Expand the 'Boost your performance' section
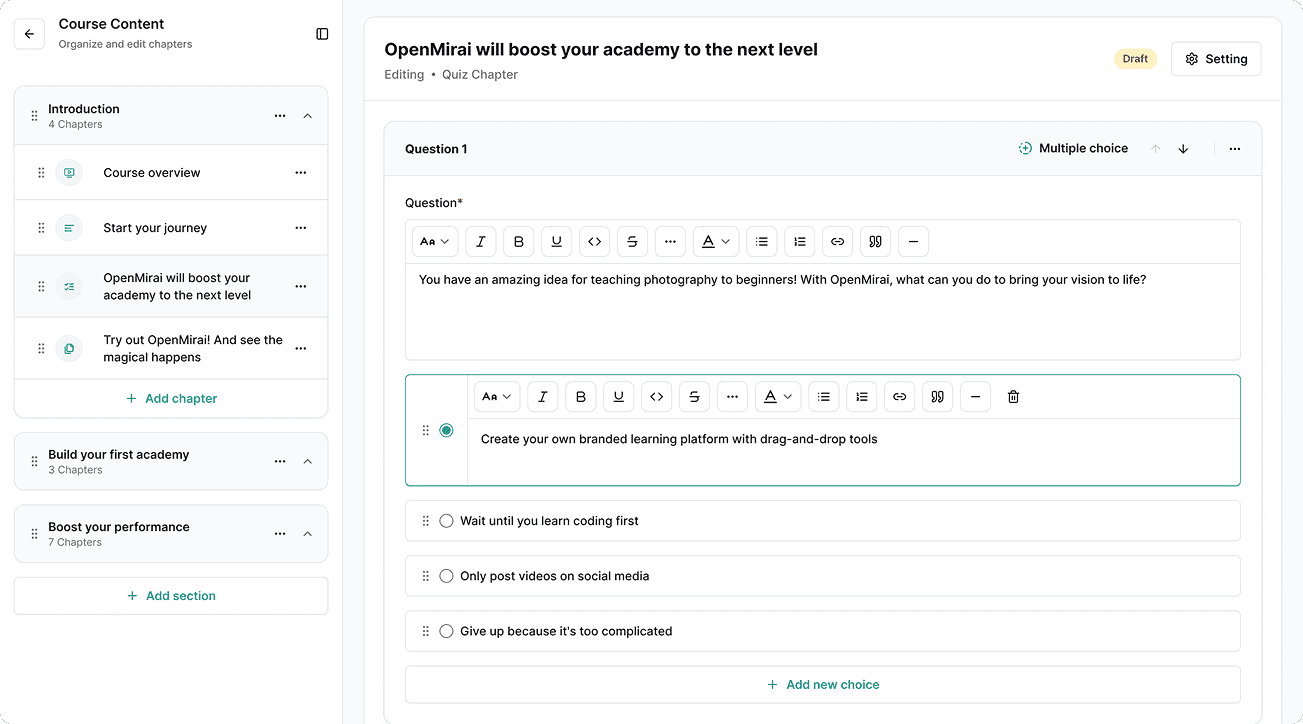The height and width of the screenshot is (724, 1303). coord(308,533)
